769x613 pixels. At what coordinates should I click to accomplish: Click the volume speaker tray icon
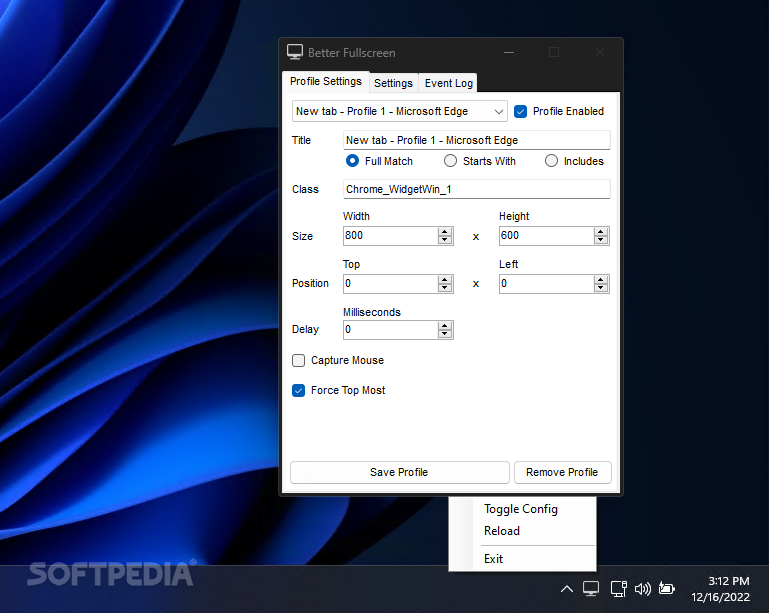[x=642, y=588]
